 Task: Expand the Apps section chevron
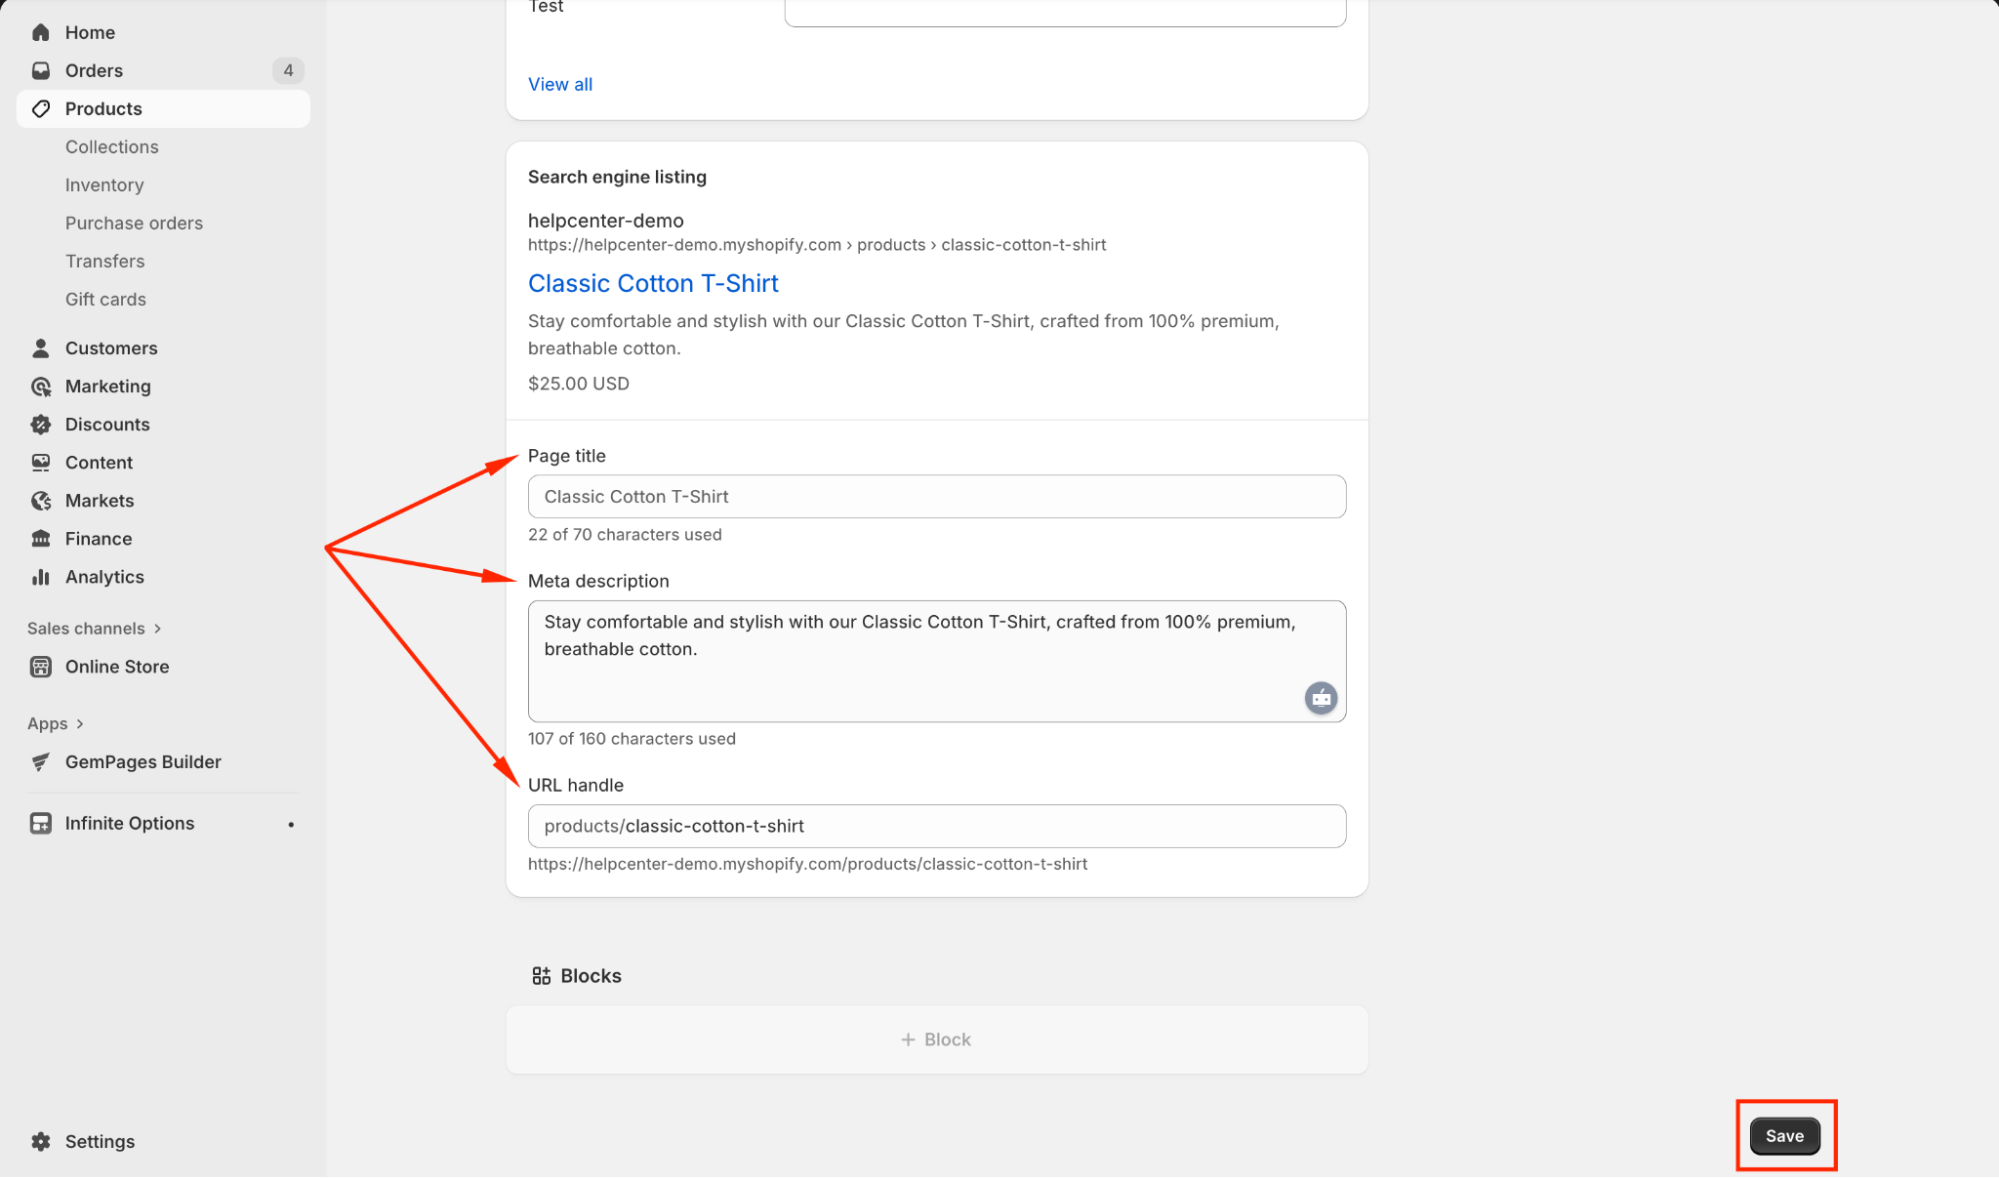click(80, 723)
